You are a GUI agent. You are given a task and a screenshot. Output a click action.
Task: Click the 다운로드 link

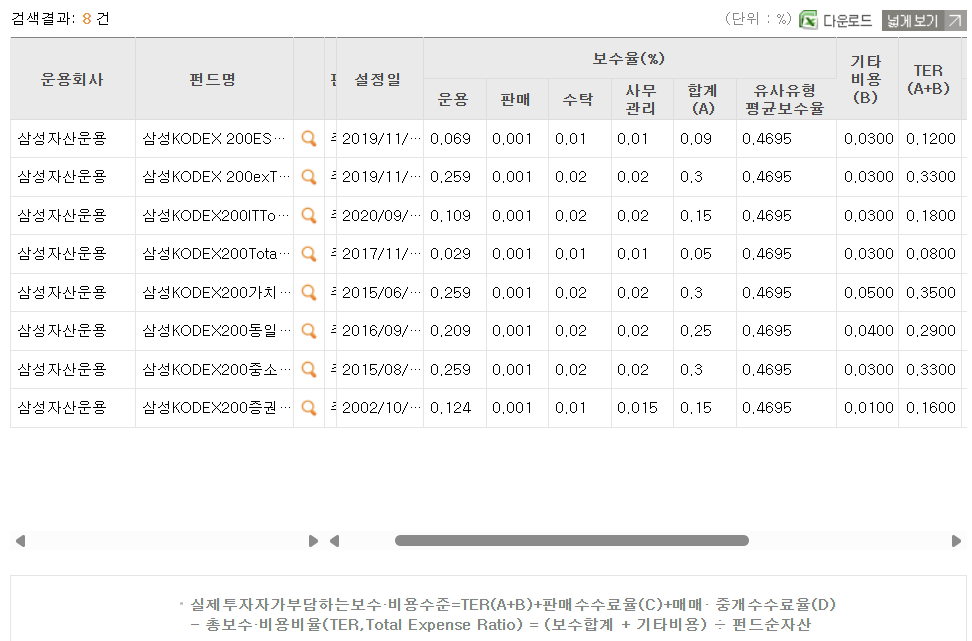(x=847, y=20)
